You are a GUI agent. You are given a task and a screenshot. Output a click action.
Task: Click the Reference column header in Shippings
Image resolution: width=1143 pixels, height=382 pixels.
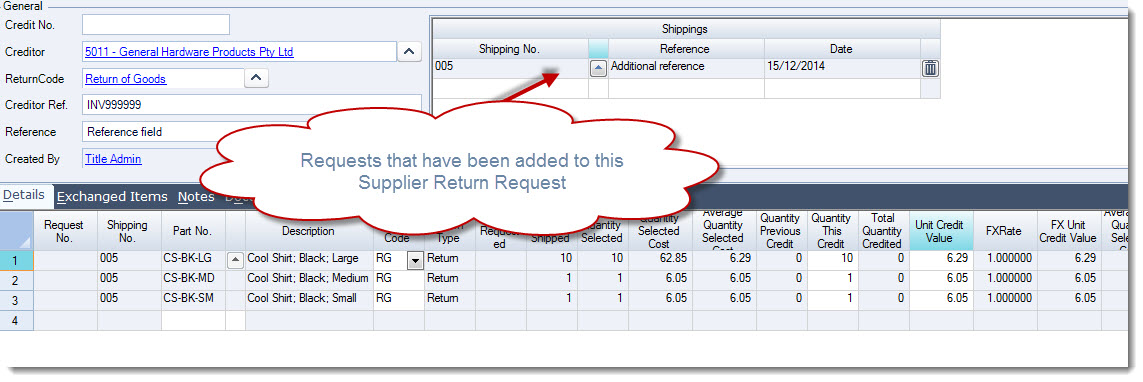pyautogui.click(x=686, y=49)
